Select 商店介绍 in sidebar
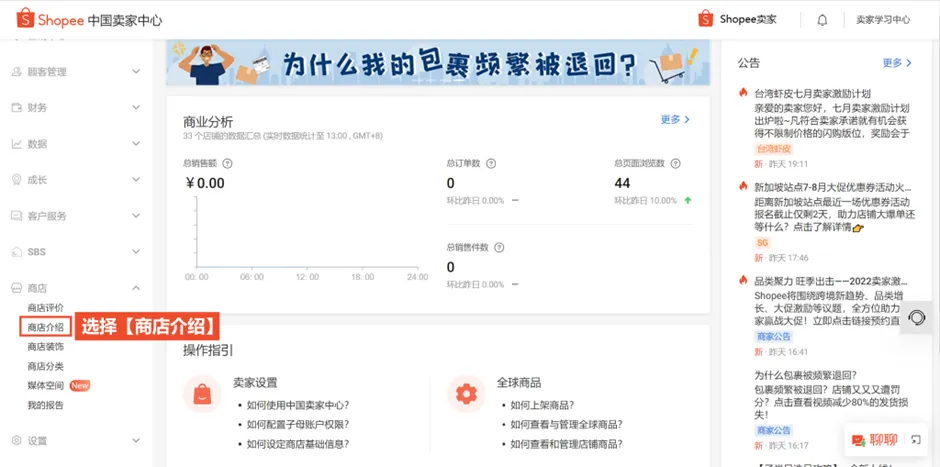940x467 pixels. click(46, 327)
